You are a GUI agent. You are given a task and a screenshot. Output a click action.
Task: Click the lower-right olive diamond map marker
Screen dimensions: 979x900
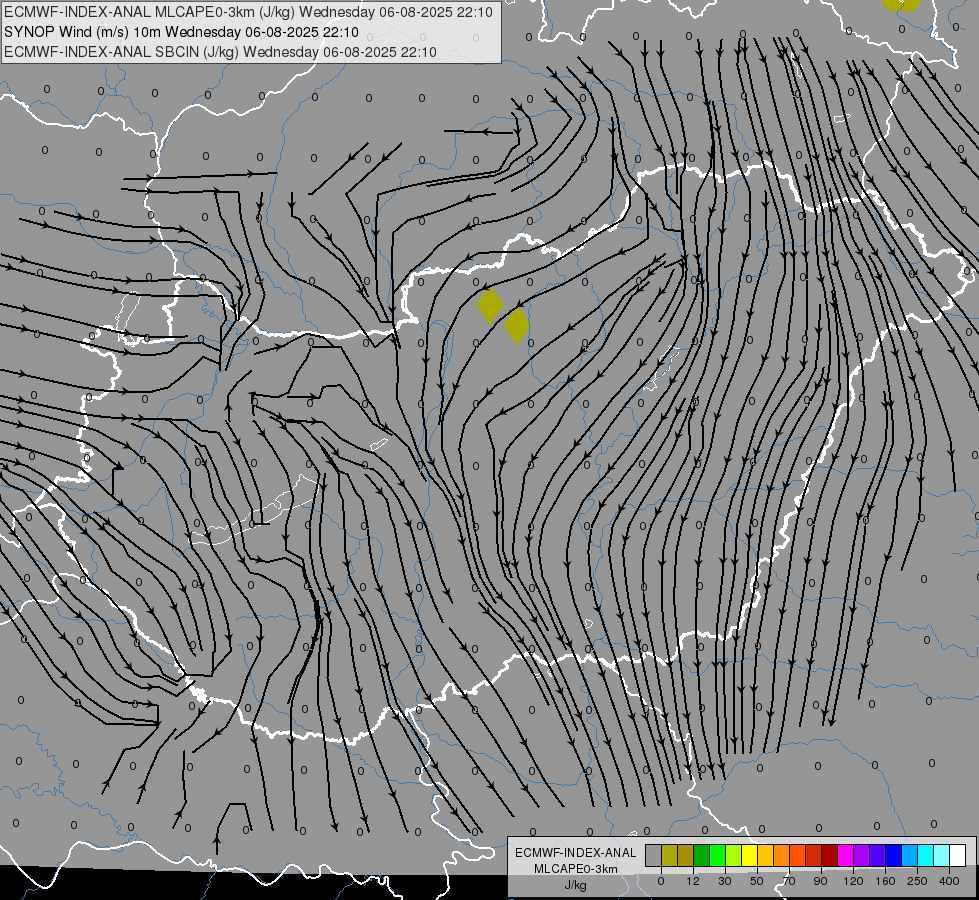click(x=517, y=325)
